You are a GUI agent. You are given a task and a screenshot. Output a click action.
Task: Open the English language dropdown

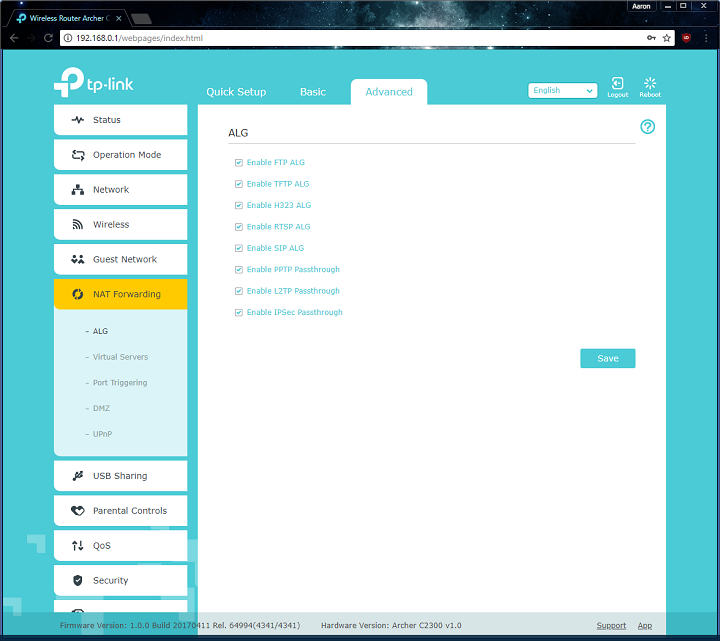tap(562, 91)
